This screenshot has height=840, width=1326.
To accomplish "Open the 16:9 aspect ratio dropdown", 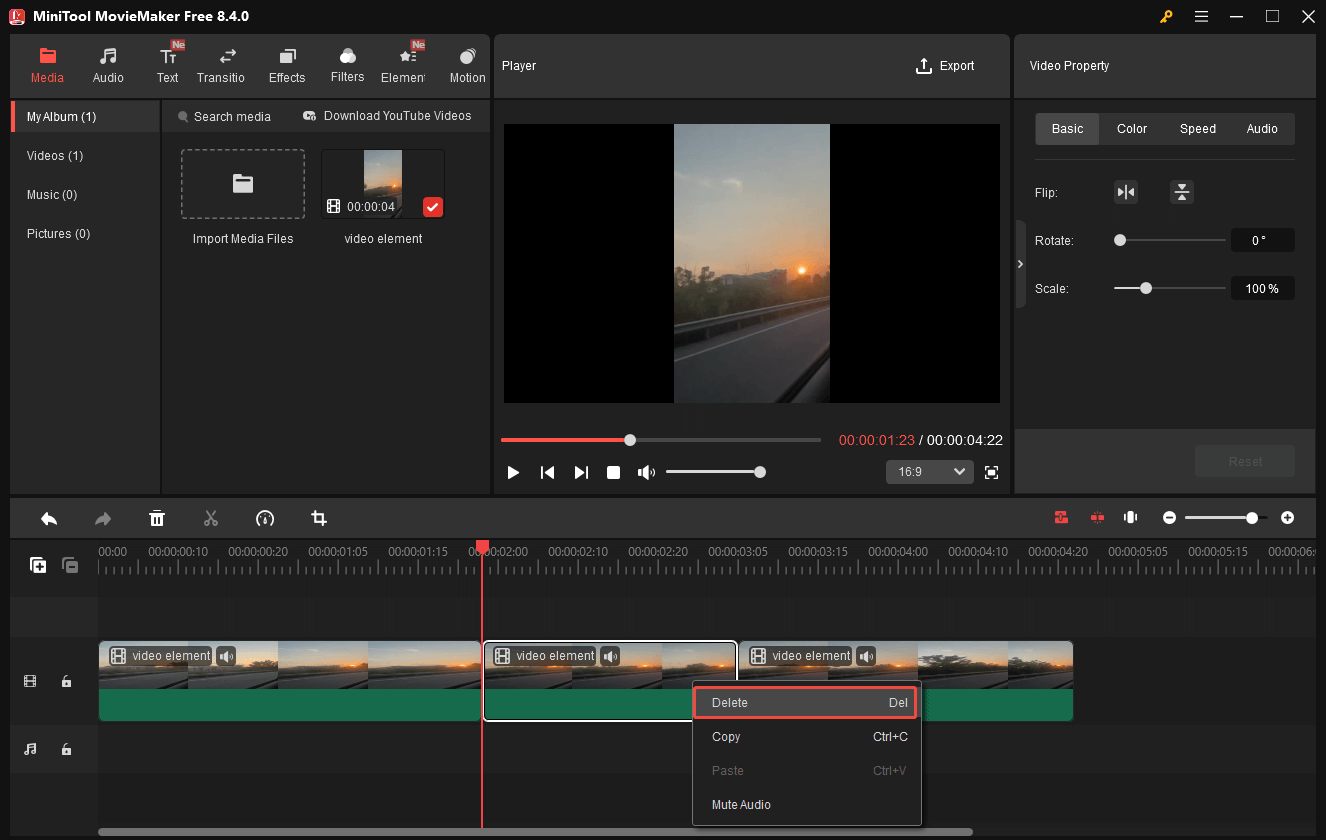I will [929, 471].
